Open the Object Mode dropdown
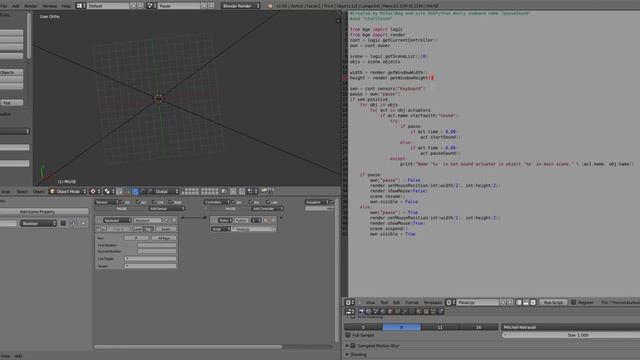The image size is (640, 360). tap(68, 191)
